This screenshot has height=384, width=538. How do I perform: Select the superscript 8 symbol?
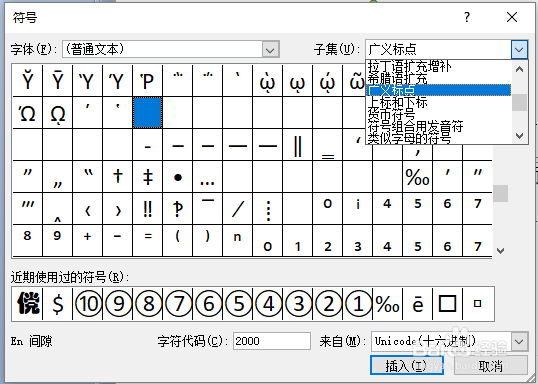click(x=27, y=240)
